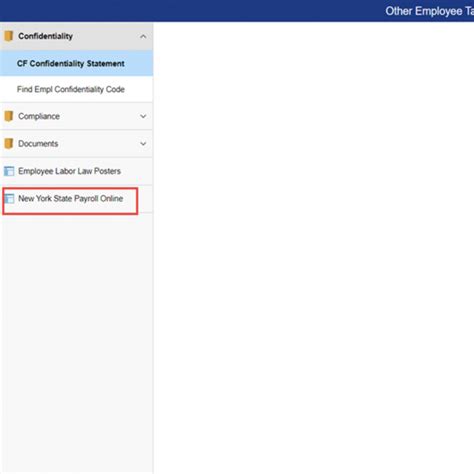Open Employee Labor Law Posters link
Screen dimensions: 474x474
69,171
